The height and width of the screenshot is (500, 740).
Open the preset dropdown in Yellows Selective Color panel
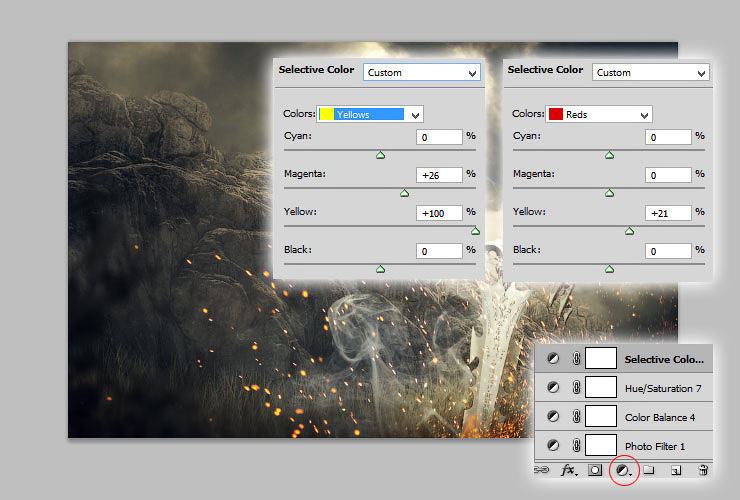click(x=422, y=72)
